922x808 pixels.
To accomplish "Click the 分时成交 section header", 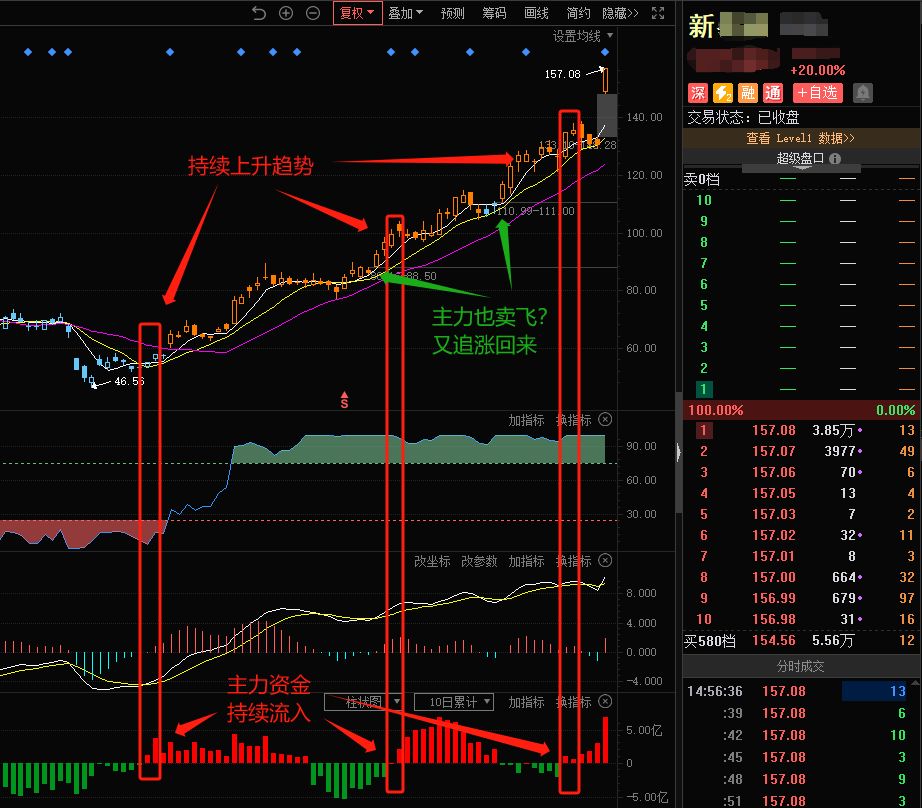I will (800, 666).
